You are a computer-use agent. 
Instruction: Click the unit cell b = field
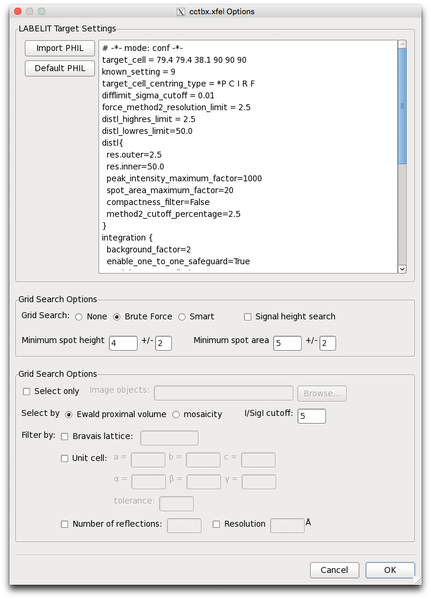203,460
